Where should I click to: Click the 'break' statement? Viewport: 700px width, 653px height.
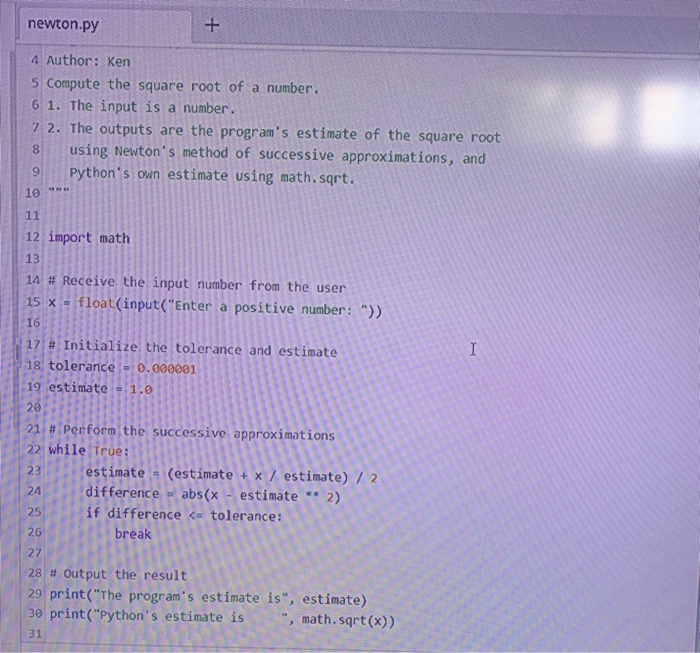[133, 534]
